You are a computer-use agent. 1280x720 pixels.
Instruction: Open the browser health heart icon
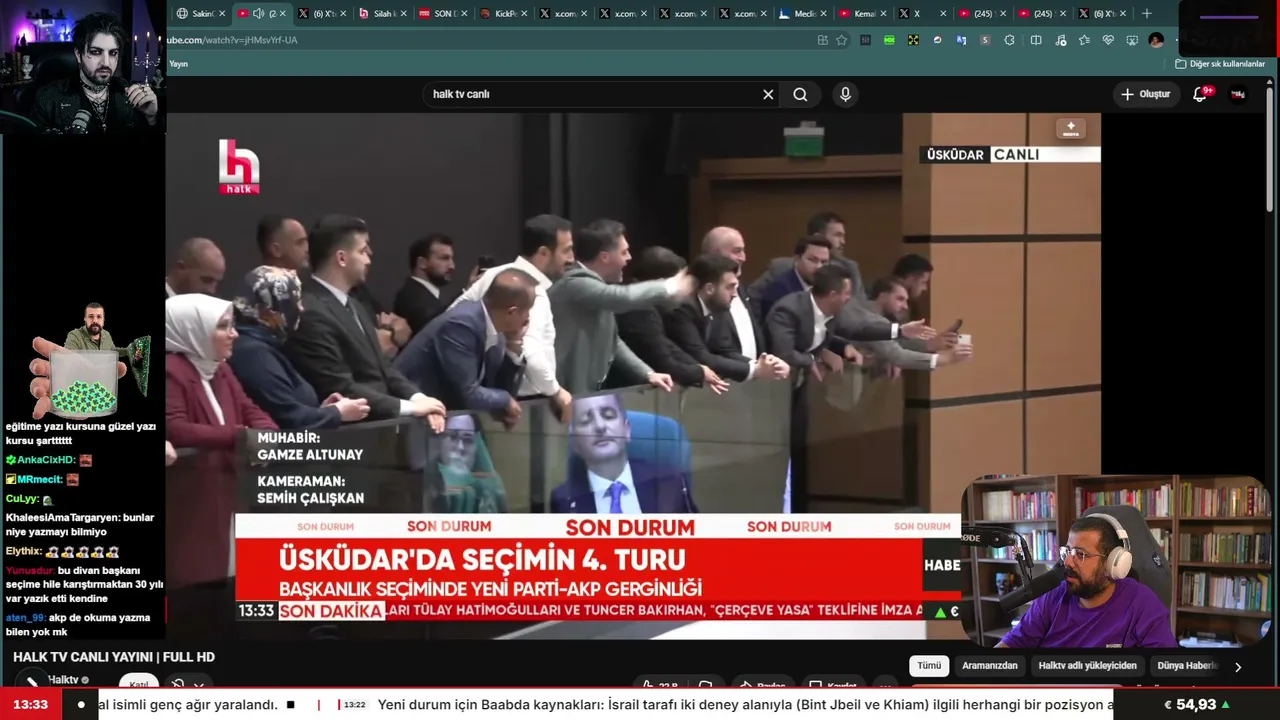point(1108,40)
